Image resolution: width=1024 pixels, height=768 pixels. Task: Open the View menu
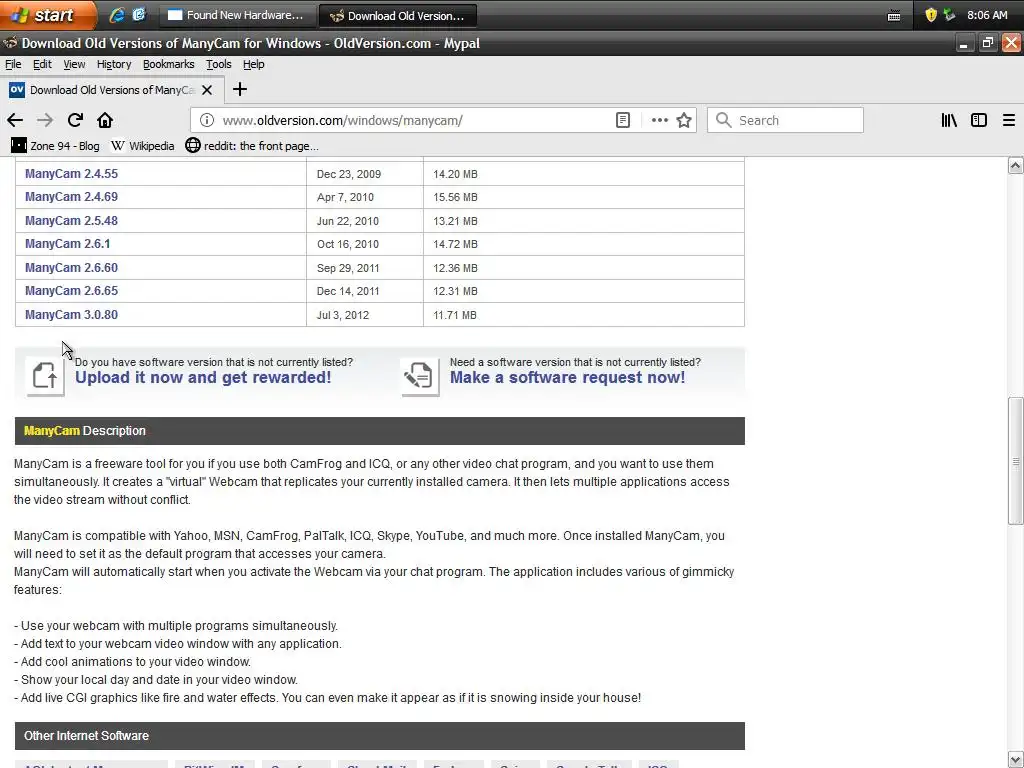click(74, 64)
